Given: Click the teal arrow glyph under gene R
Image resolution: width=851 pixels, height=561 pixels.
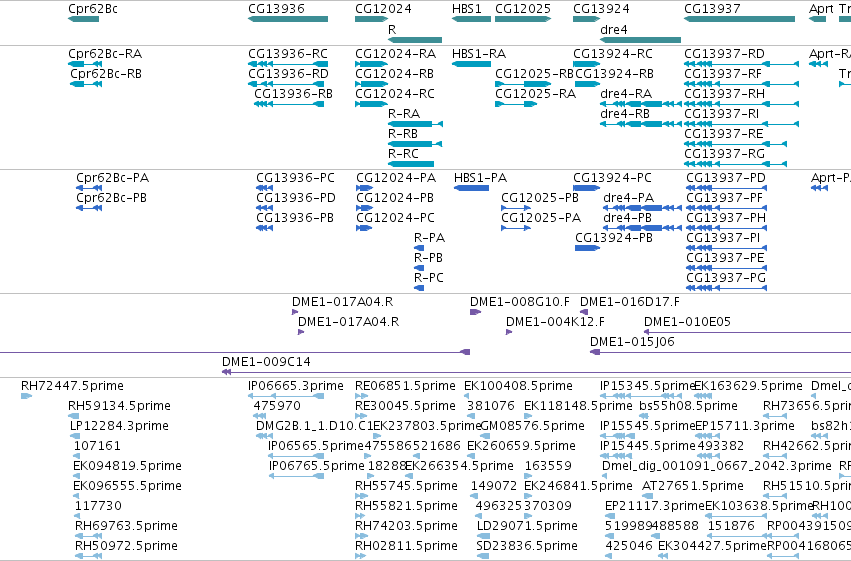Looking at the screenshot, I should 415,40.
